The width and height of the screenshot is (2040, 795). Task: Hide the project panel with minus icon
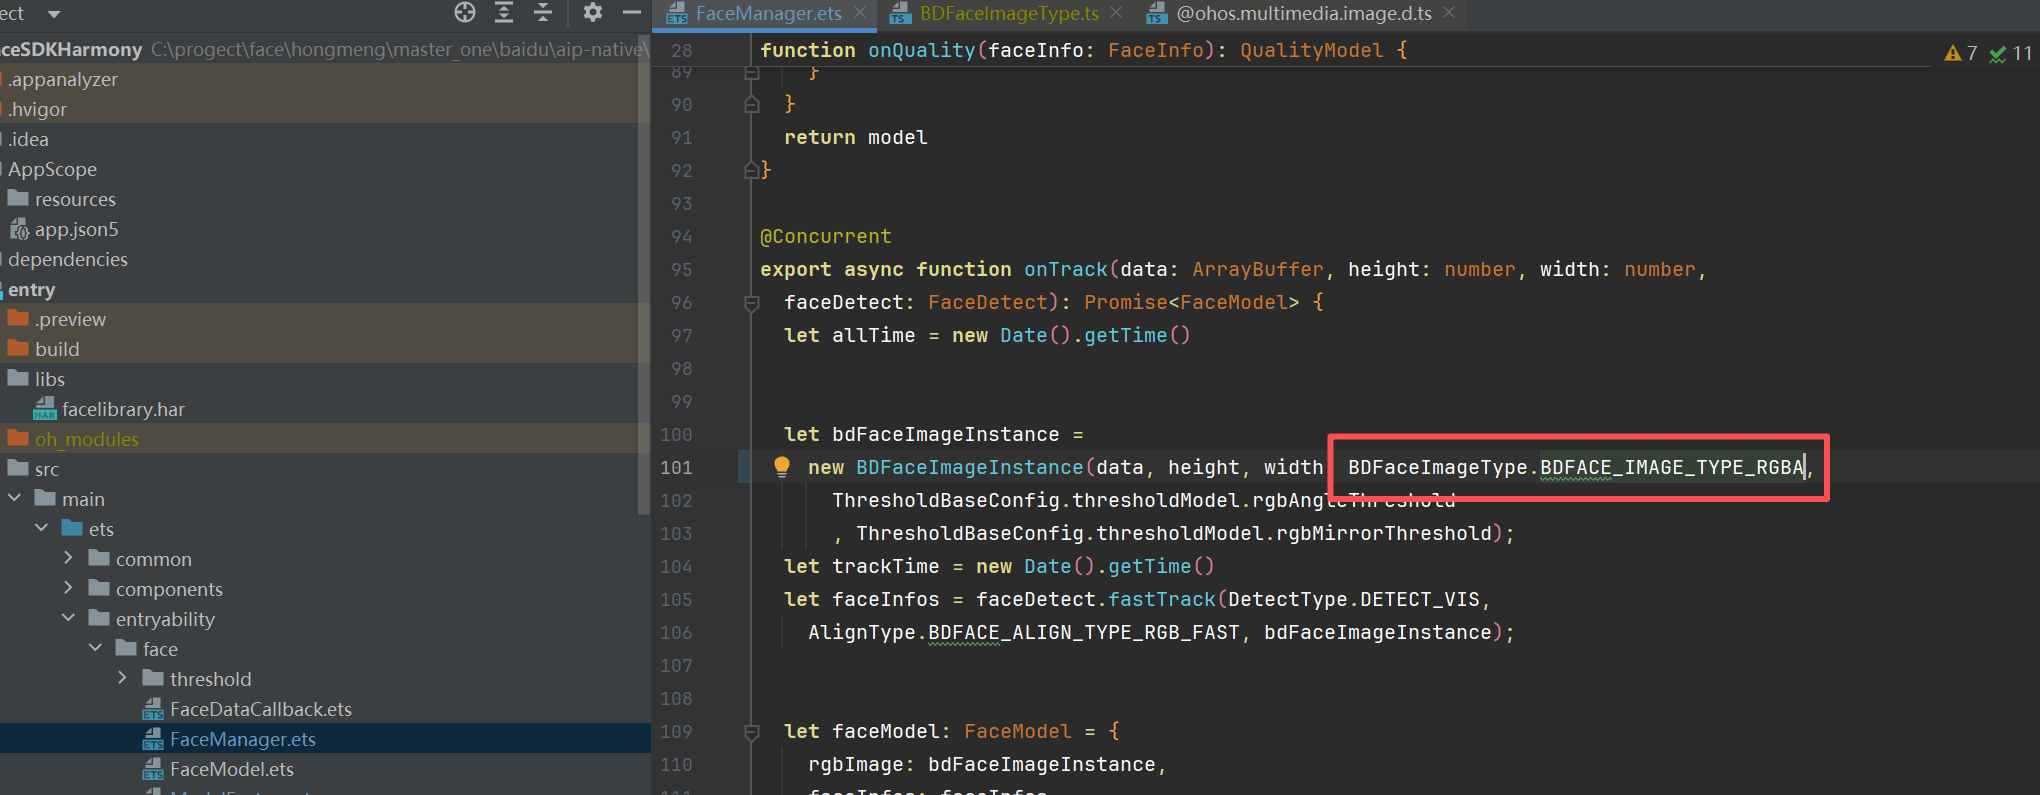click(x=631, y=12)
